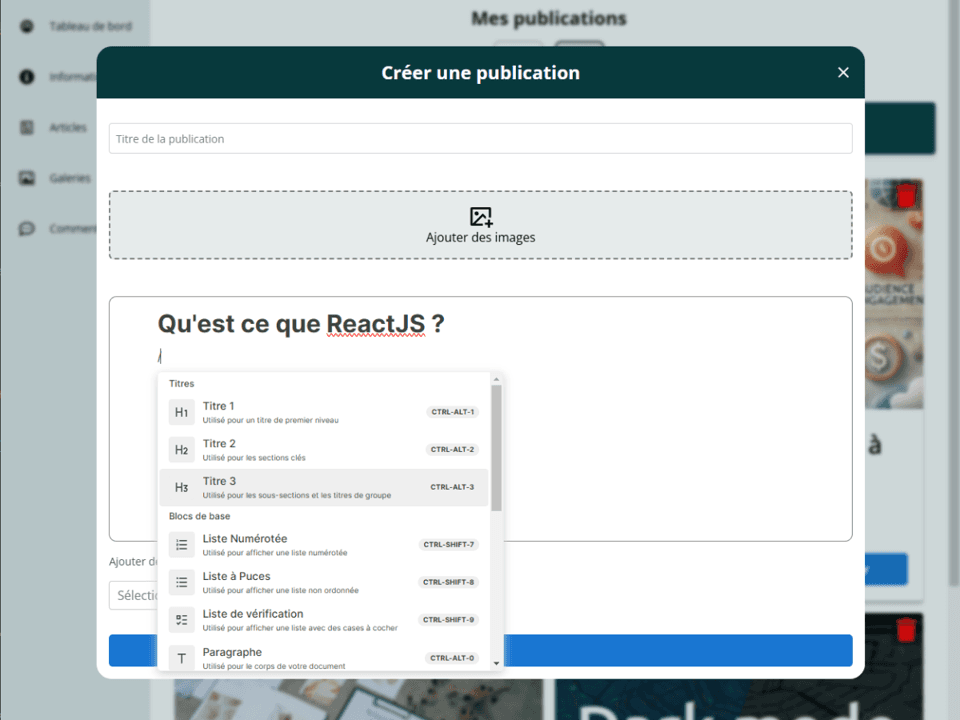Click the H1 icon for Titre 1
This screenshot has height=720, width=960.
[x=181, y=412]
